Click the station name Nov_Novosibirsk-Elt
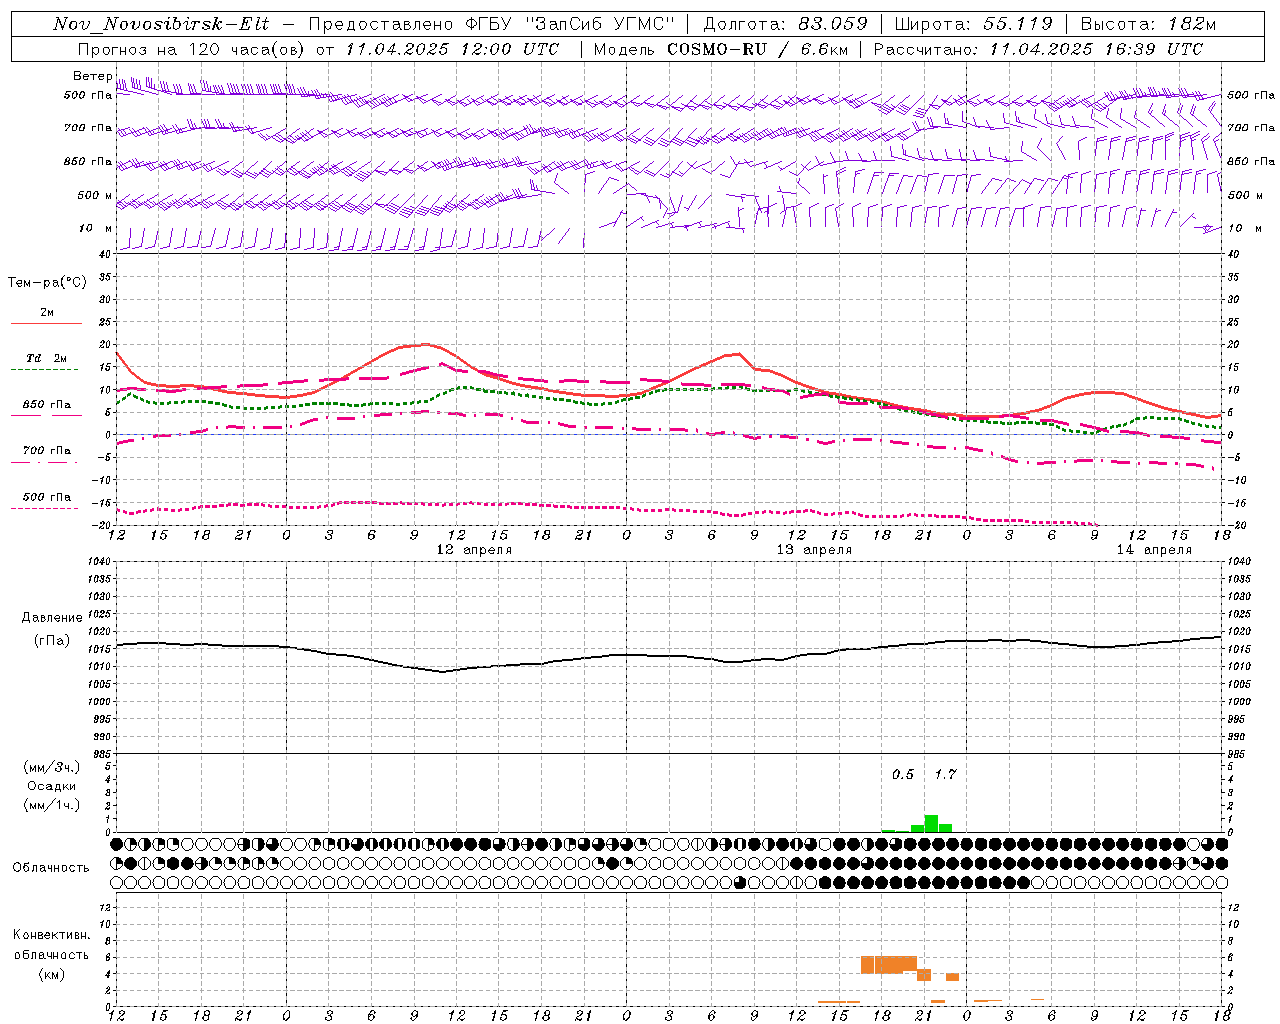 pyautogui.click(x=161, y=24)
